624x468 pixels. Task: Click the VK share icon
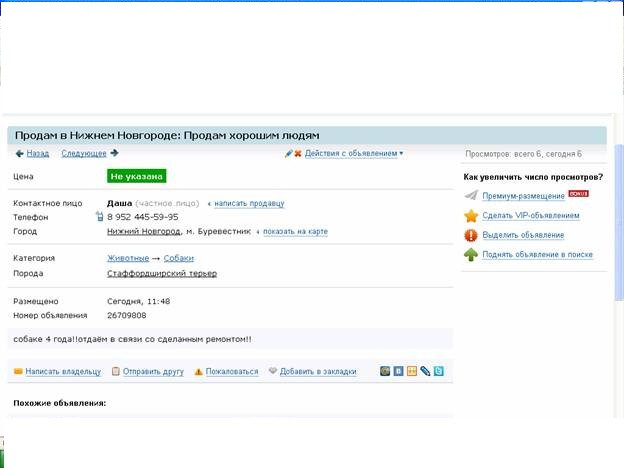[399, 371]
